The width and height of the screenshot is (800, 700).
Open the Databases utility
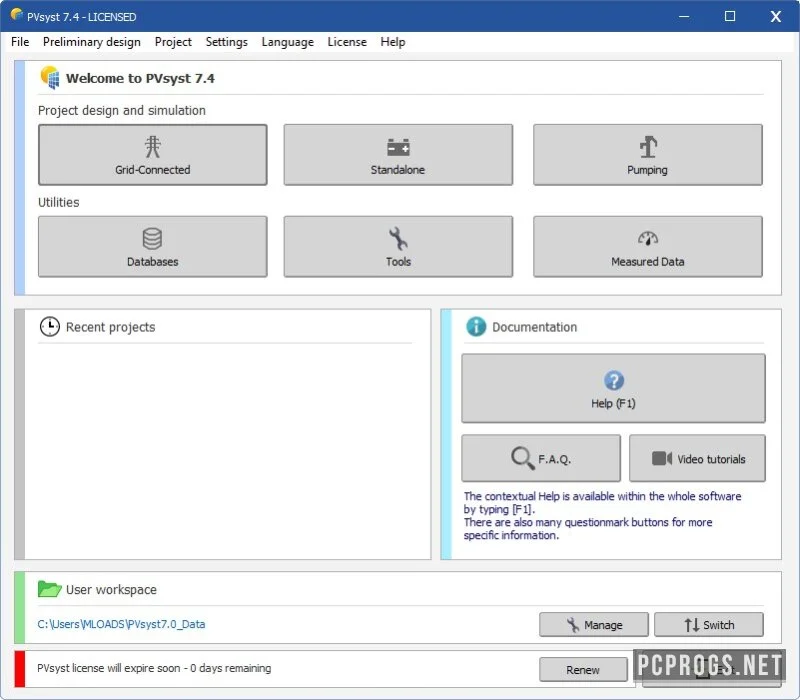pos(153,246)
